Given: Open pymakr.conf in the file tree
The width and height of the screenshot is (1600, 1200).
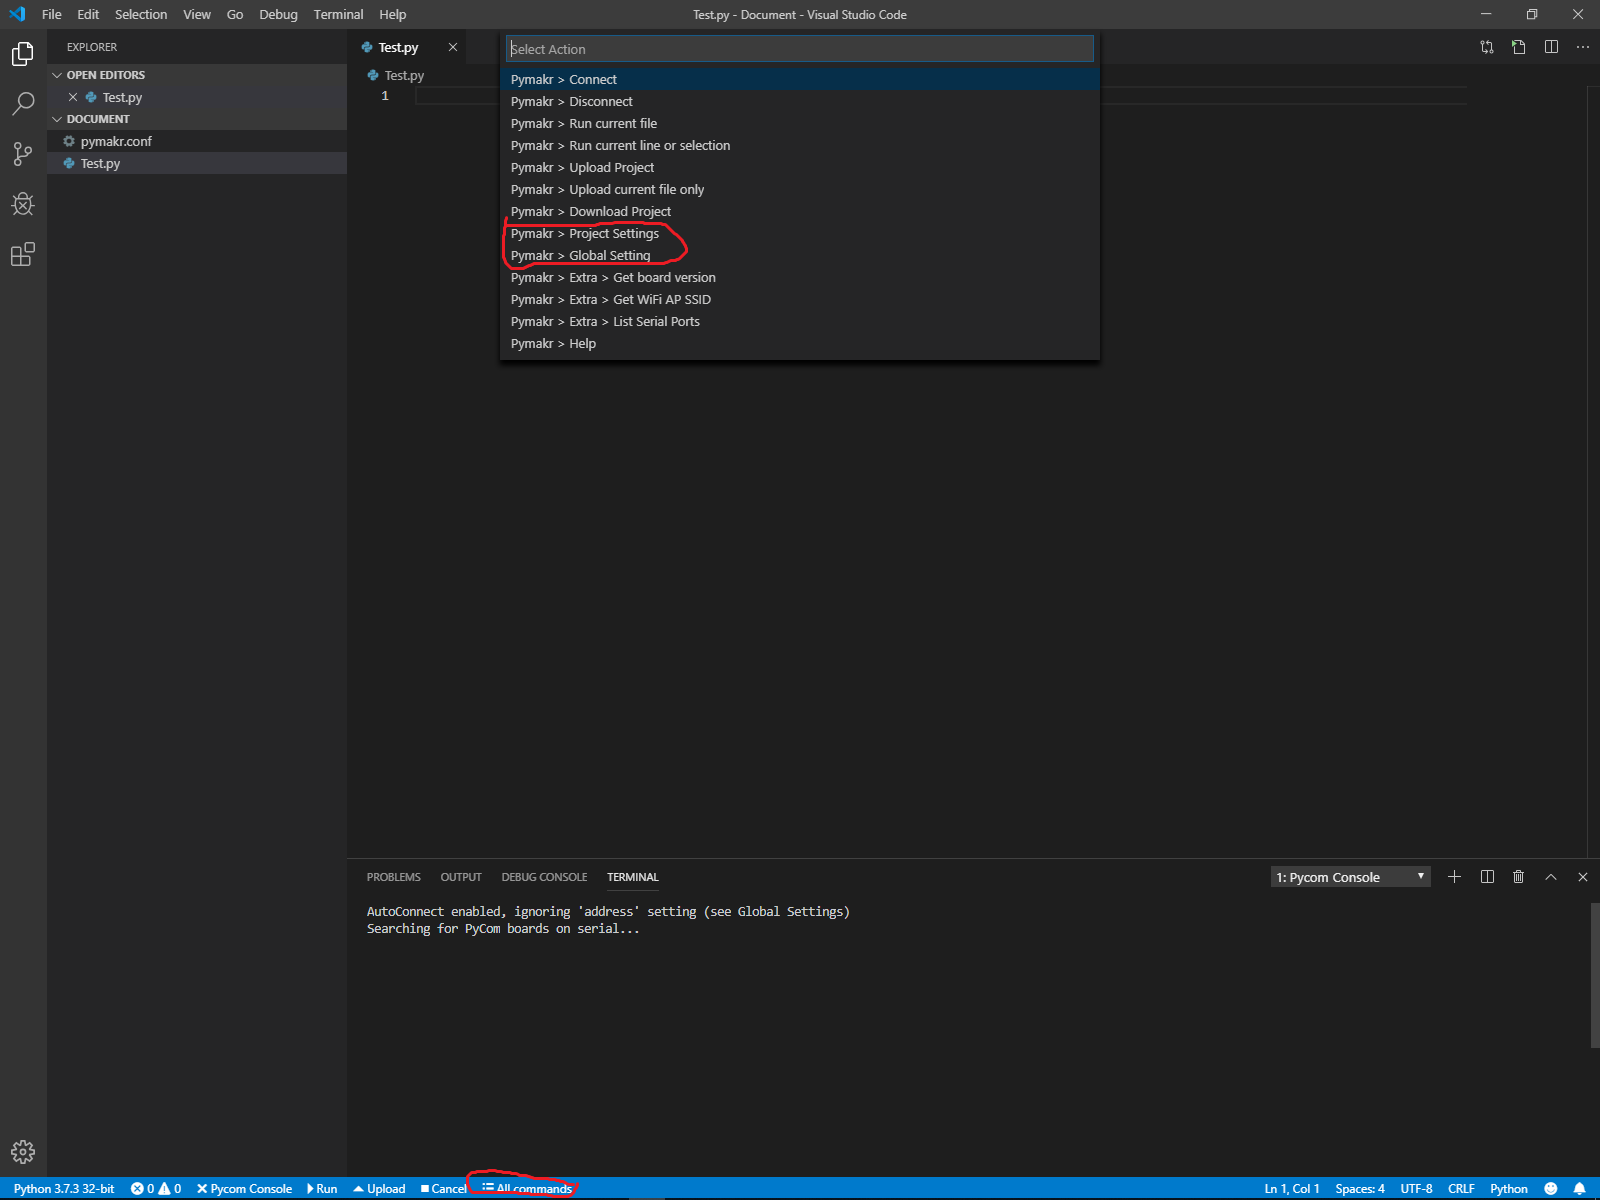Looking at the screenshot, I should point(116,141).
